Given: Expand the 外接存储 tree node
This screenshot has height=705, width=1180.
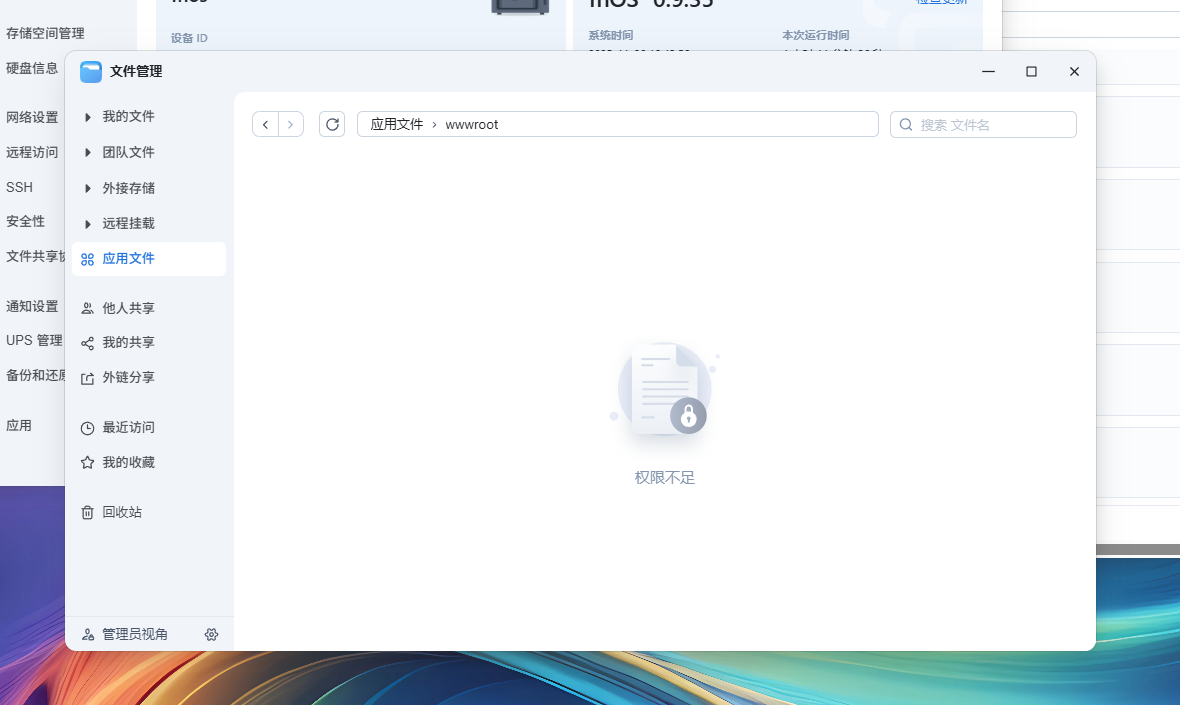Looking at the screenshot, I should tap(87, 188).
